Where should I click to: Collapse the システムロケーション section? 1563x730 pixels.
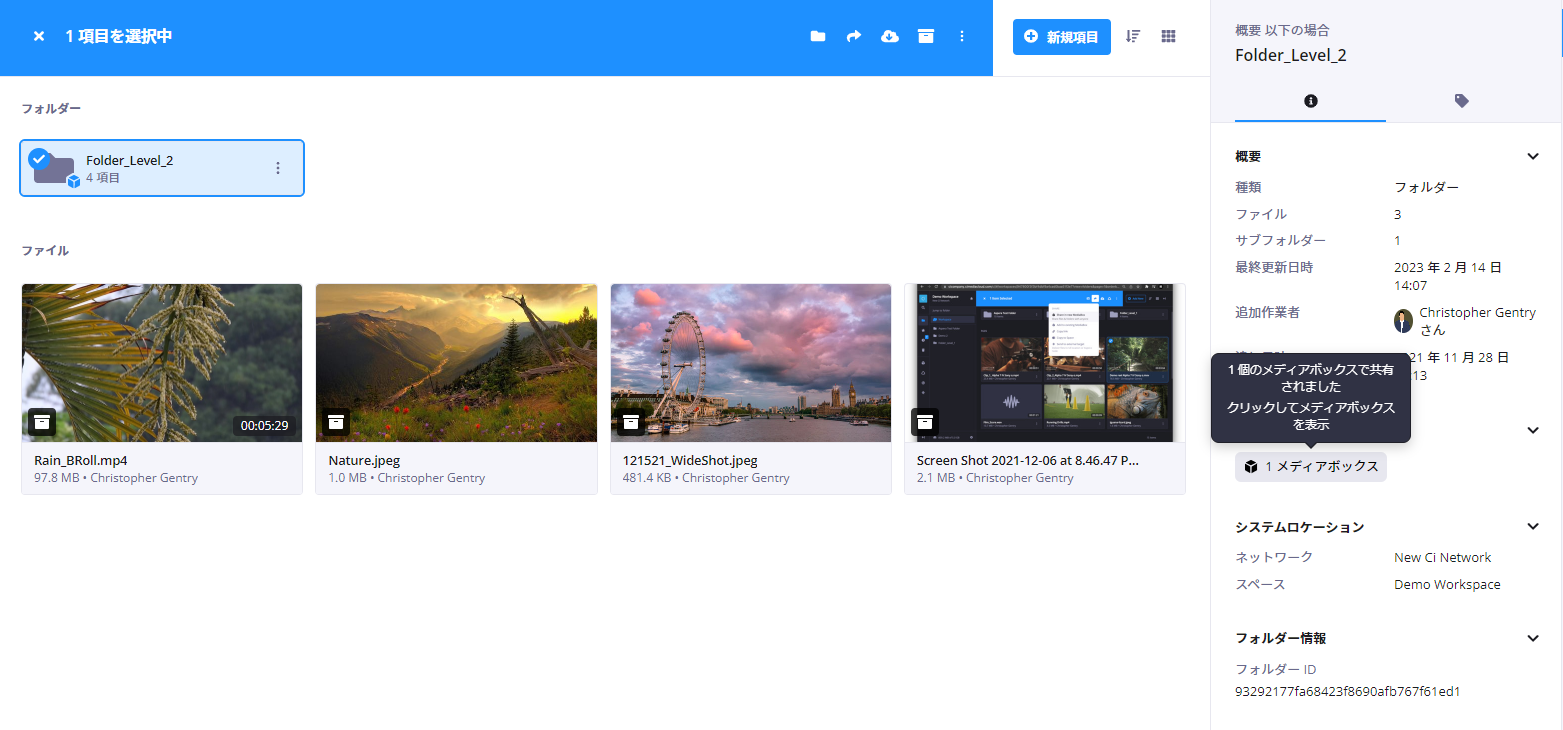1532,527
